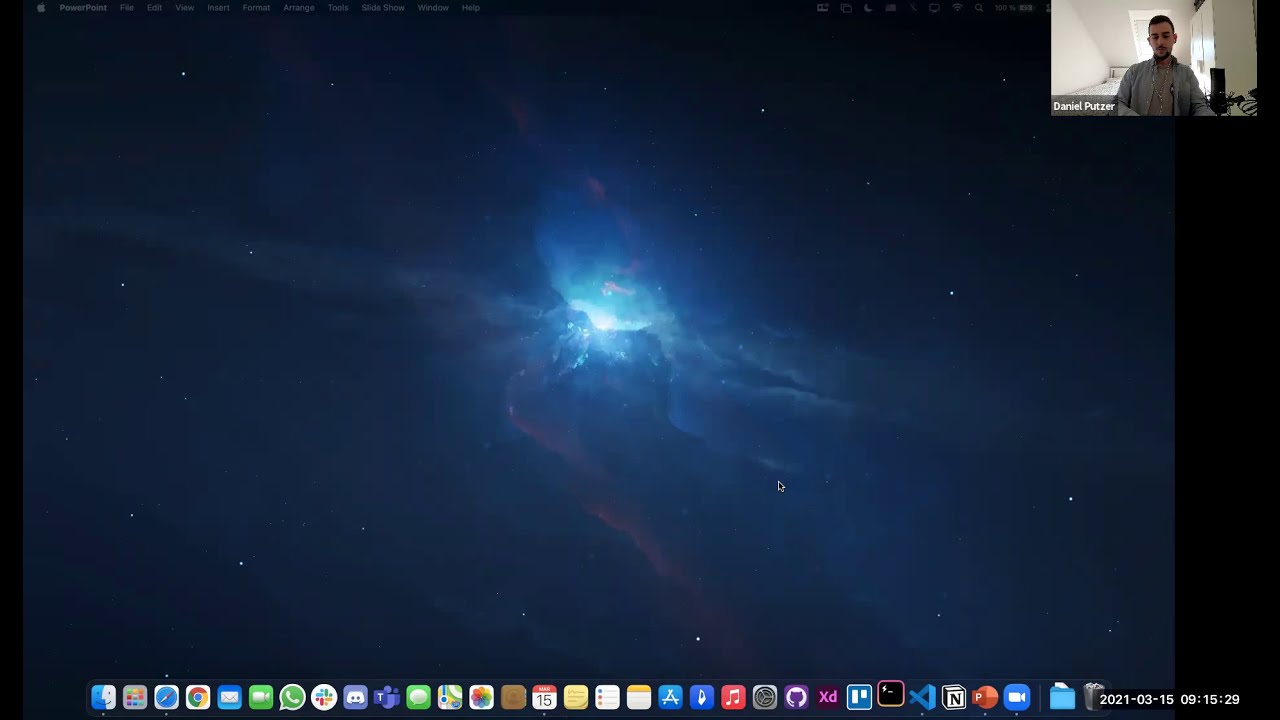Open Notion from the dock
The width and height of the screenshot is (1280, 720).
click(x=954, y=697)
